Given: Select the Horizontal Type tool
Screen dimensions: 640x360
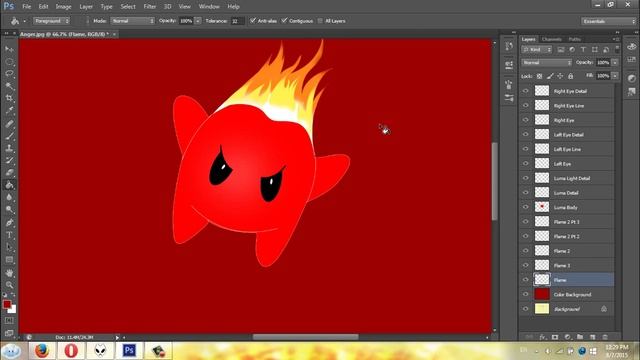Looking at the screenshot, I should click(9, 235).
